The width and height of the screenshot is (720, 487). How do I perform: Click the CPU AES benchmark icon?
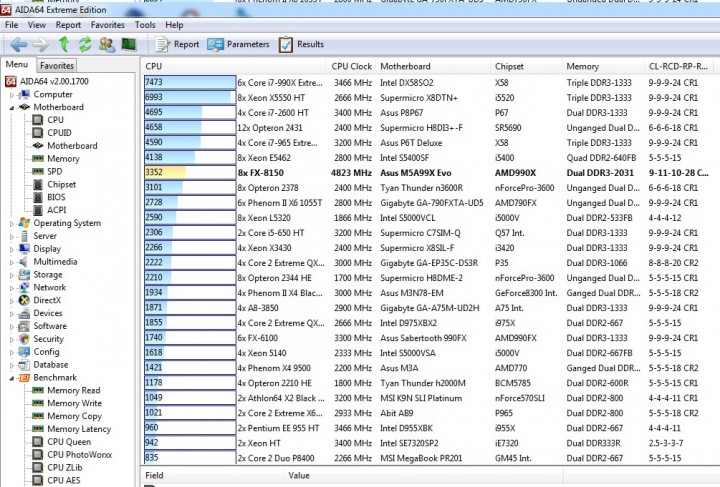point(38,480)
